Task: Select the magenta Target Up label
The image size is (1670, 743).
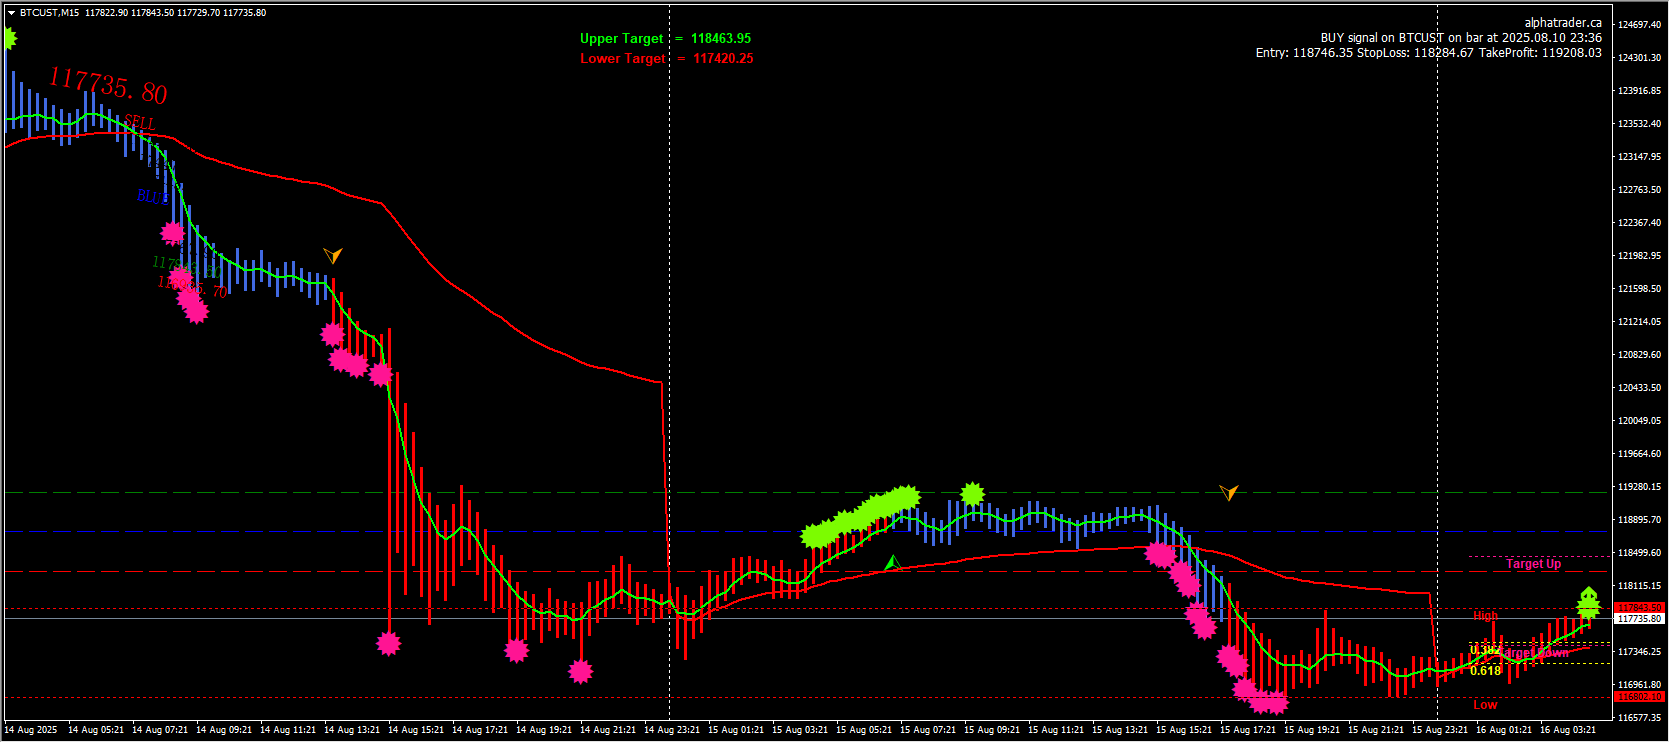Action: 1533,564
